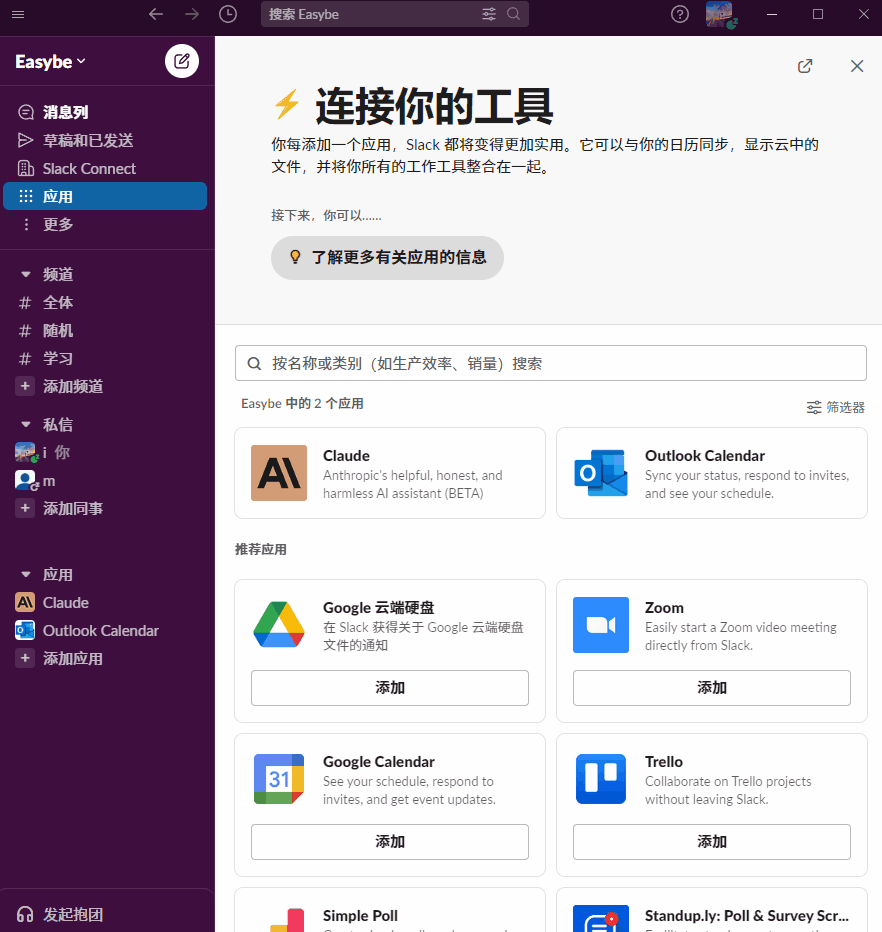Image resolution: width=882 pixels, height=932 pixels.
Task: Open the #全体 channel
Action: 105,303
